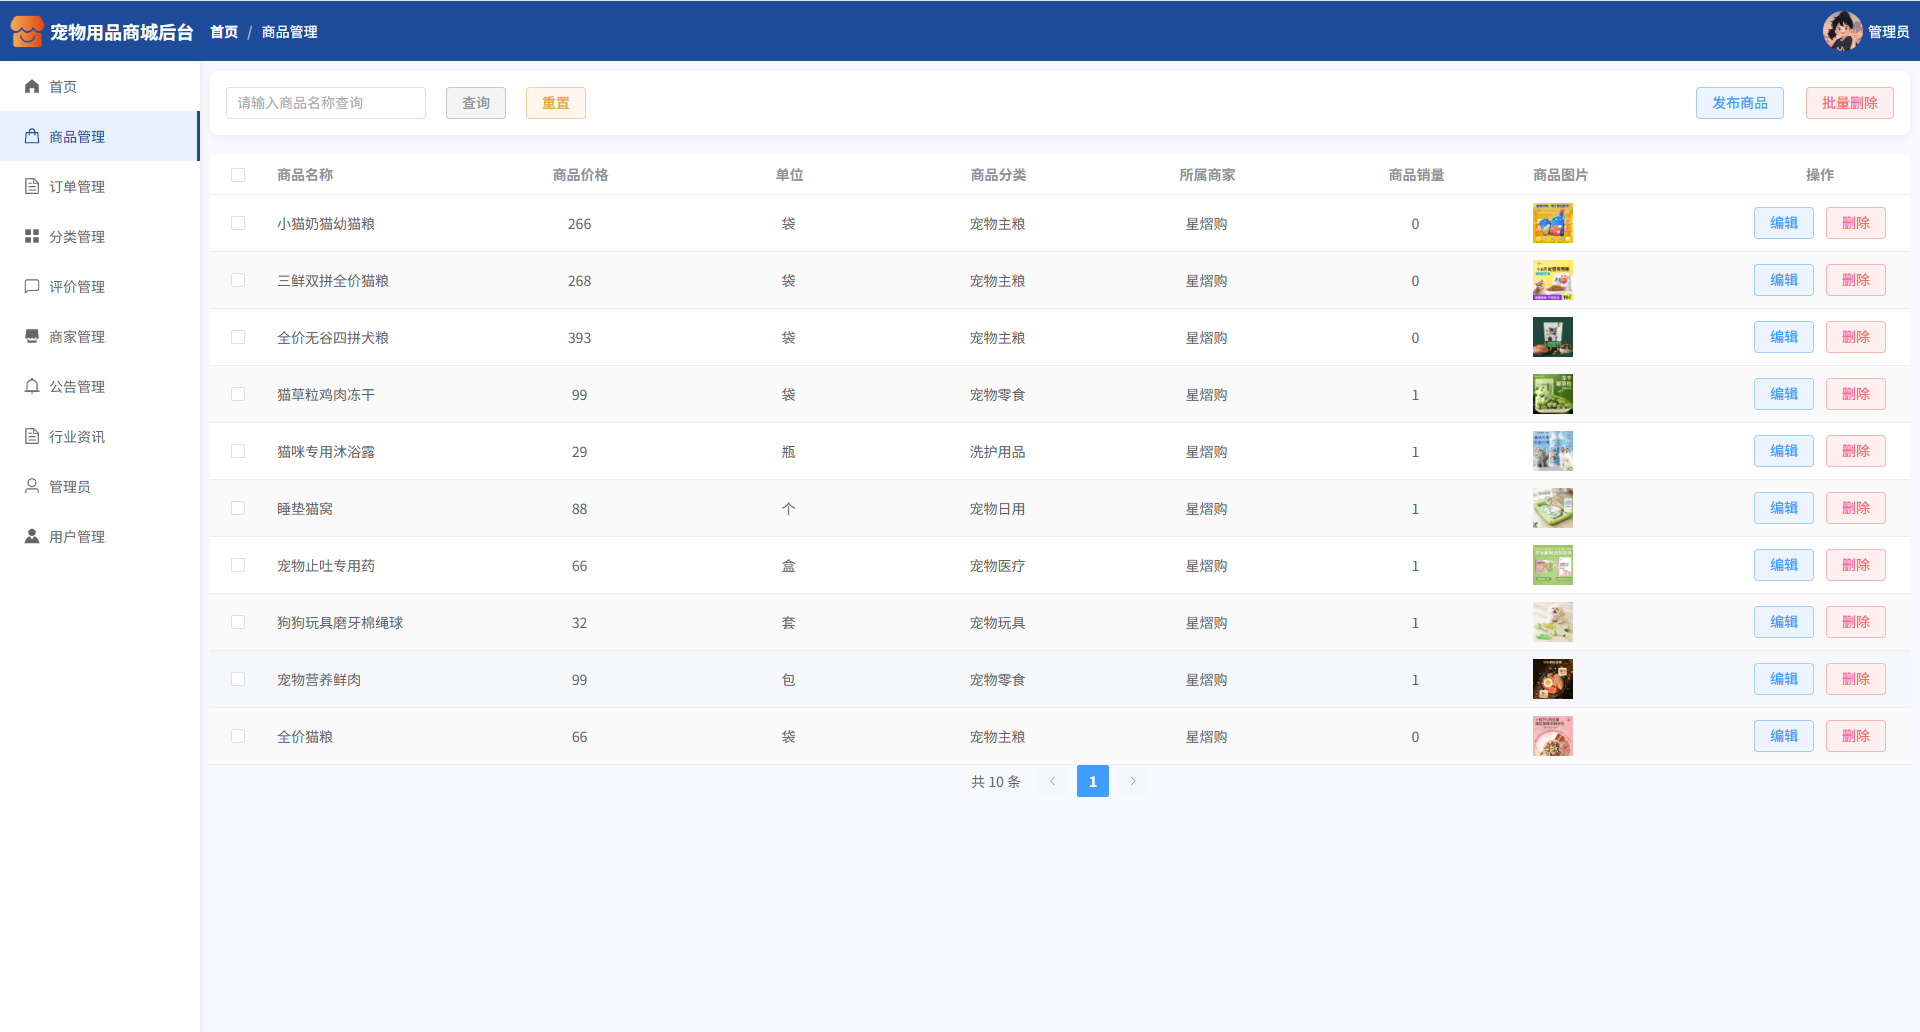Click the 评价管理 chat bubble icon
This screenshot has height=1032, width=1920.
tap(32, 287)
